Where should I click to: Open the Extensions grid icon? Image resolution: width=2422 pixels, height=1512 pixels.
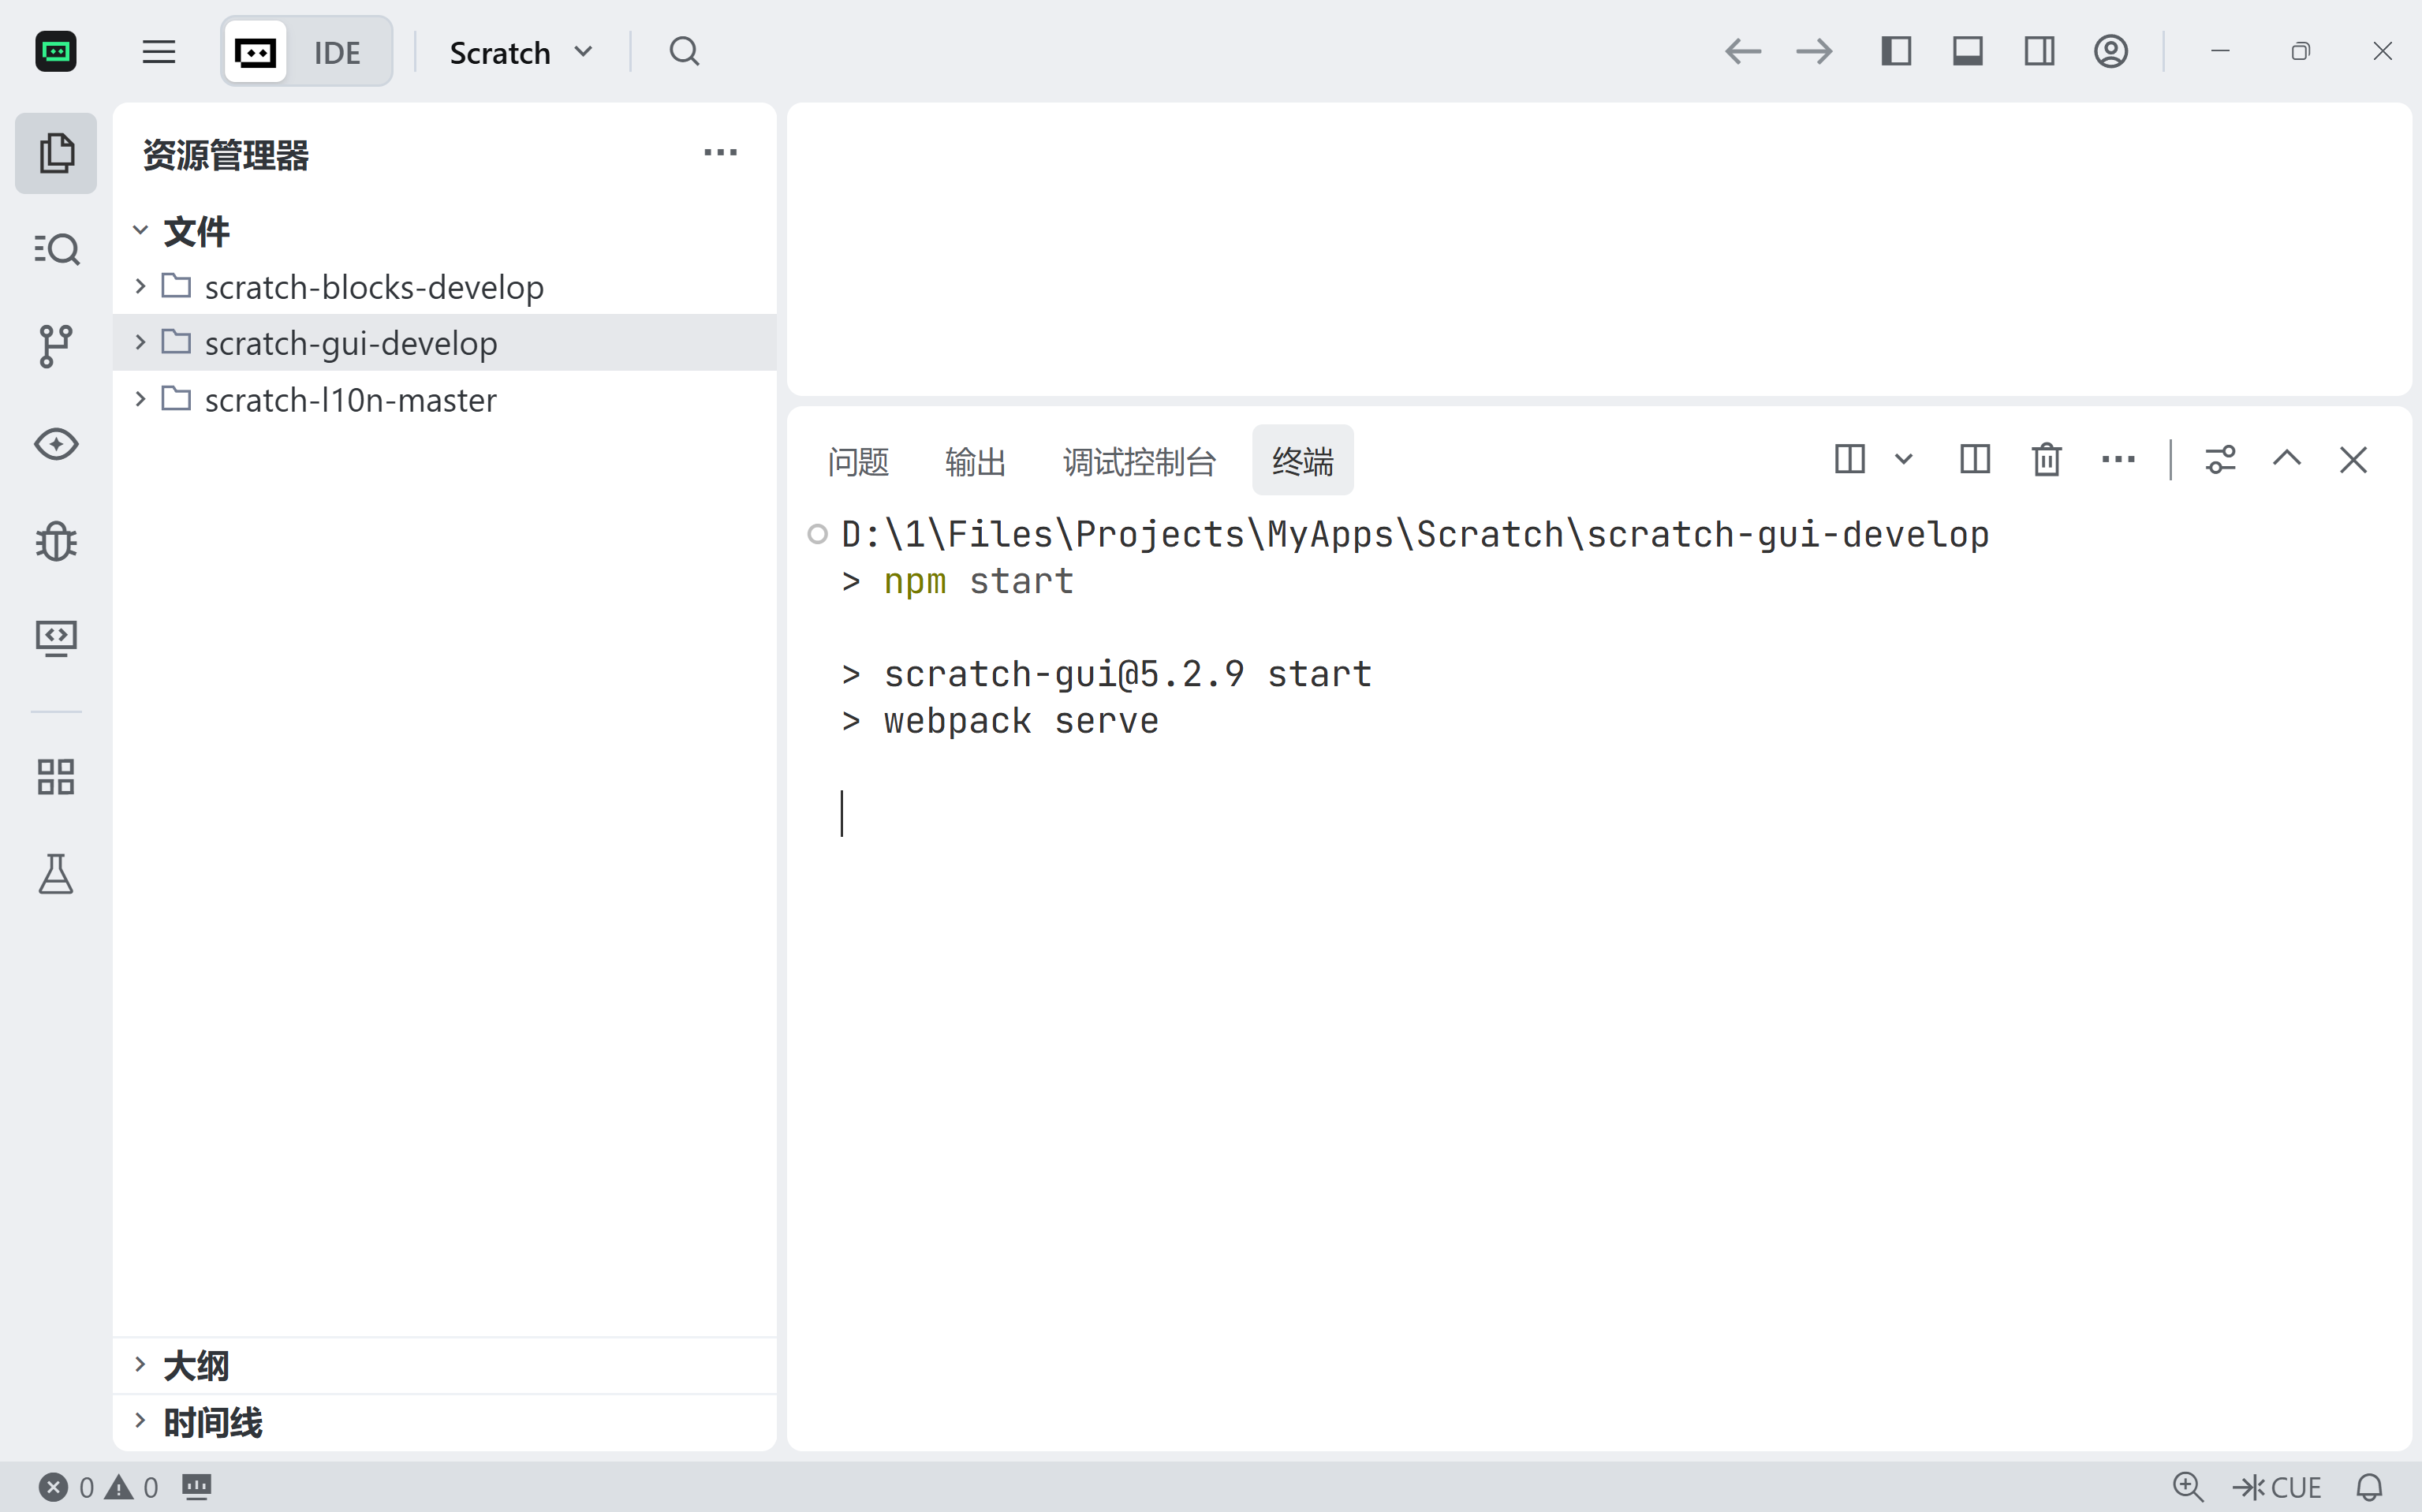click(56, 776)
